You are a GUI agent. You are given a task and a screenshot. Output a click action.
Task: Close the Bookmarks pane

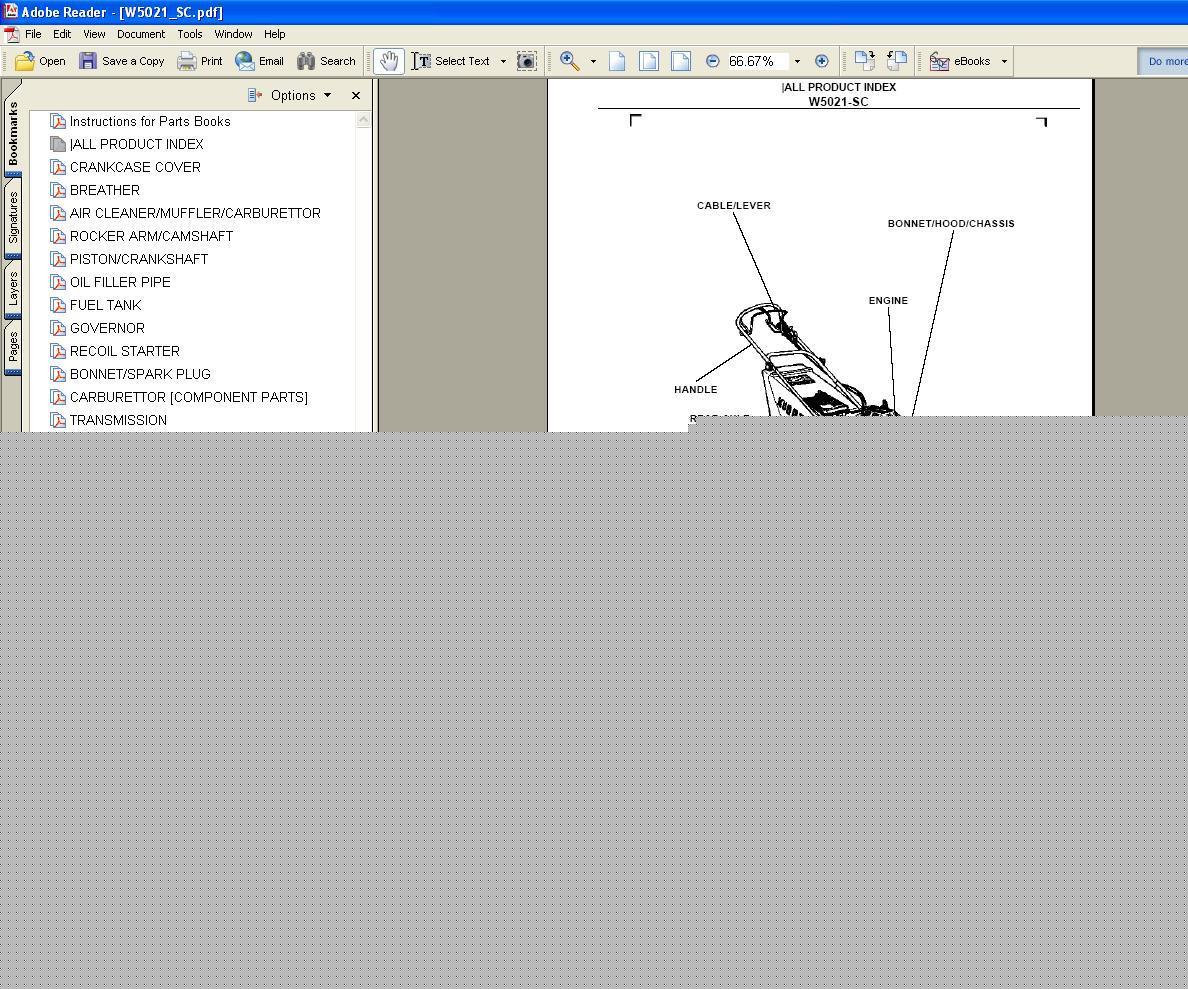coord(356,95)
